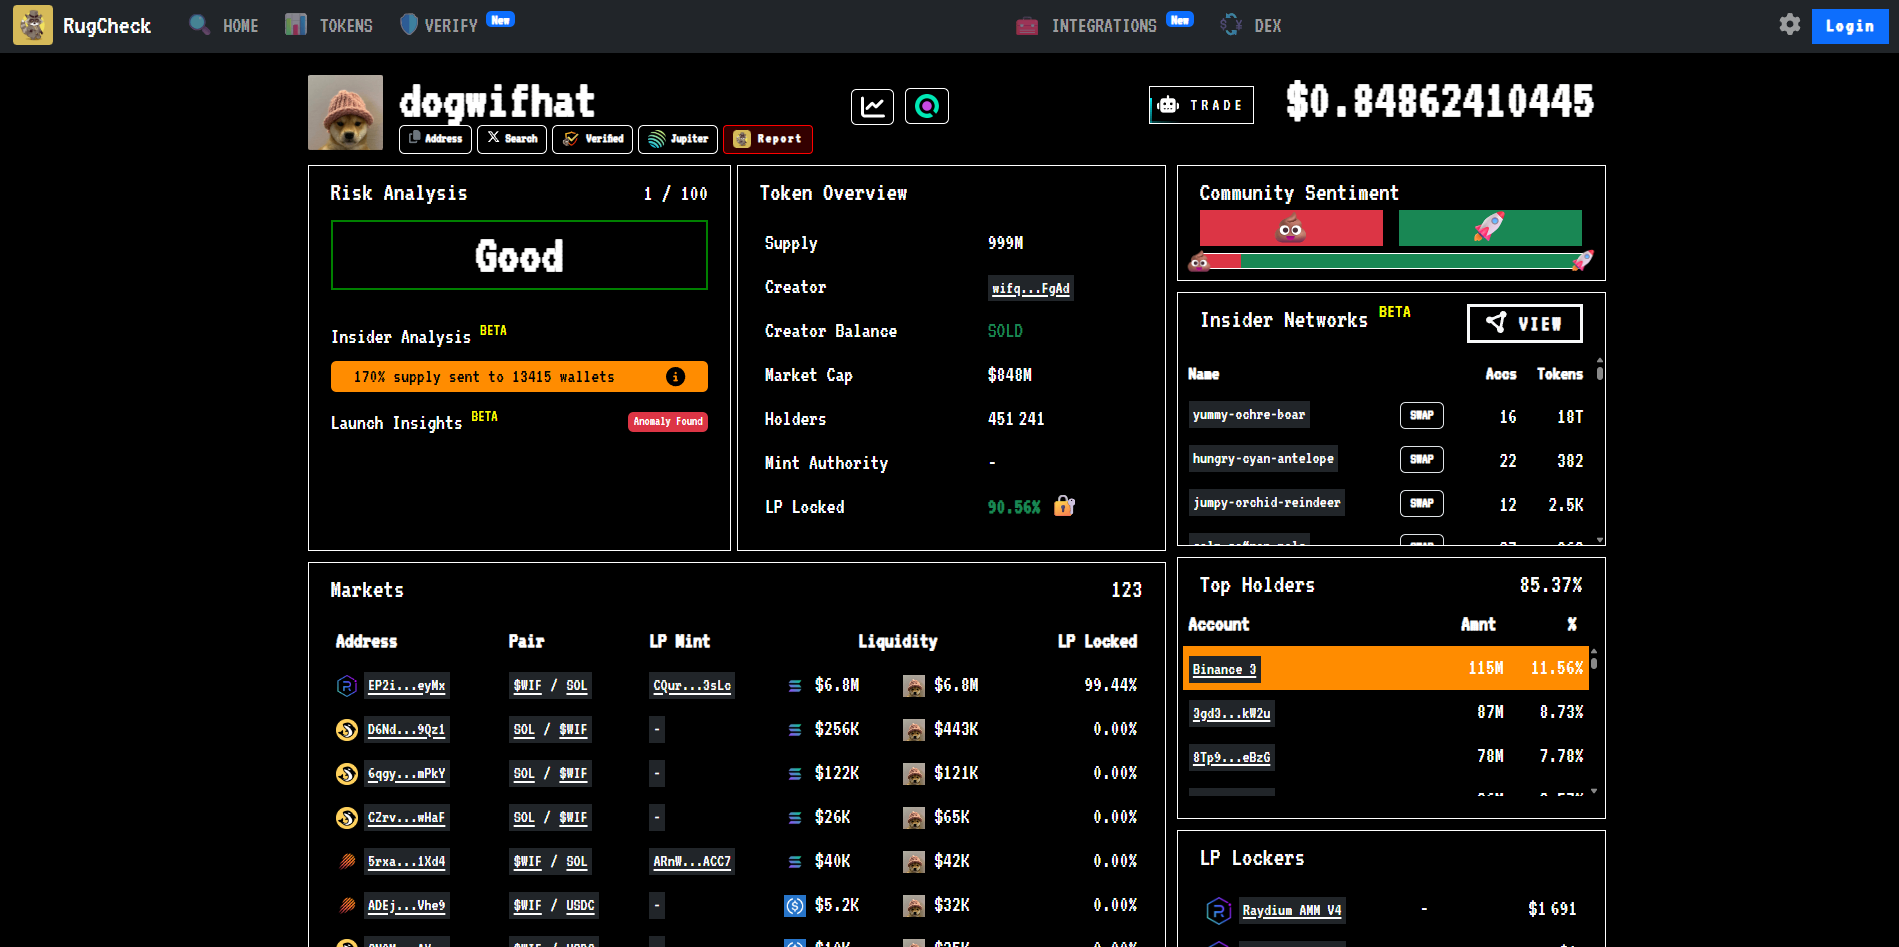Vote bullish with the rocket sentiment button
The width and height of the screenshot is (1899, 947).
coord(1489,228)
